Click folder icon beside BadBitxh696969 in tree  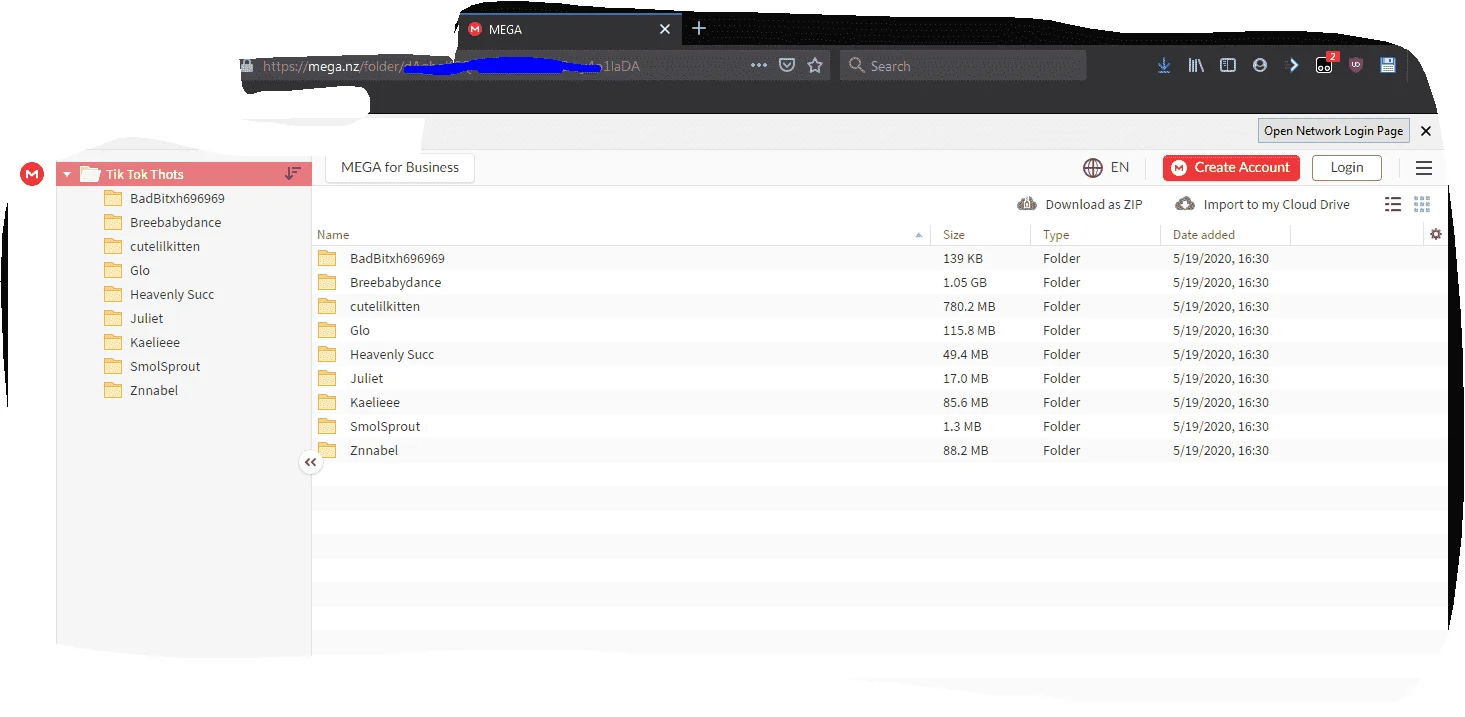click(x=113, y=198)
